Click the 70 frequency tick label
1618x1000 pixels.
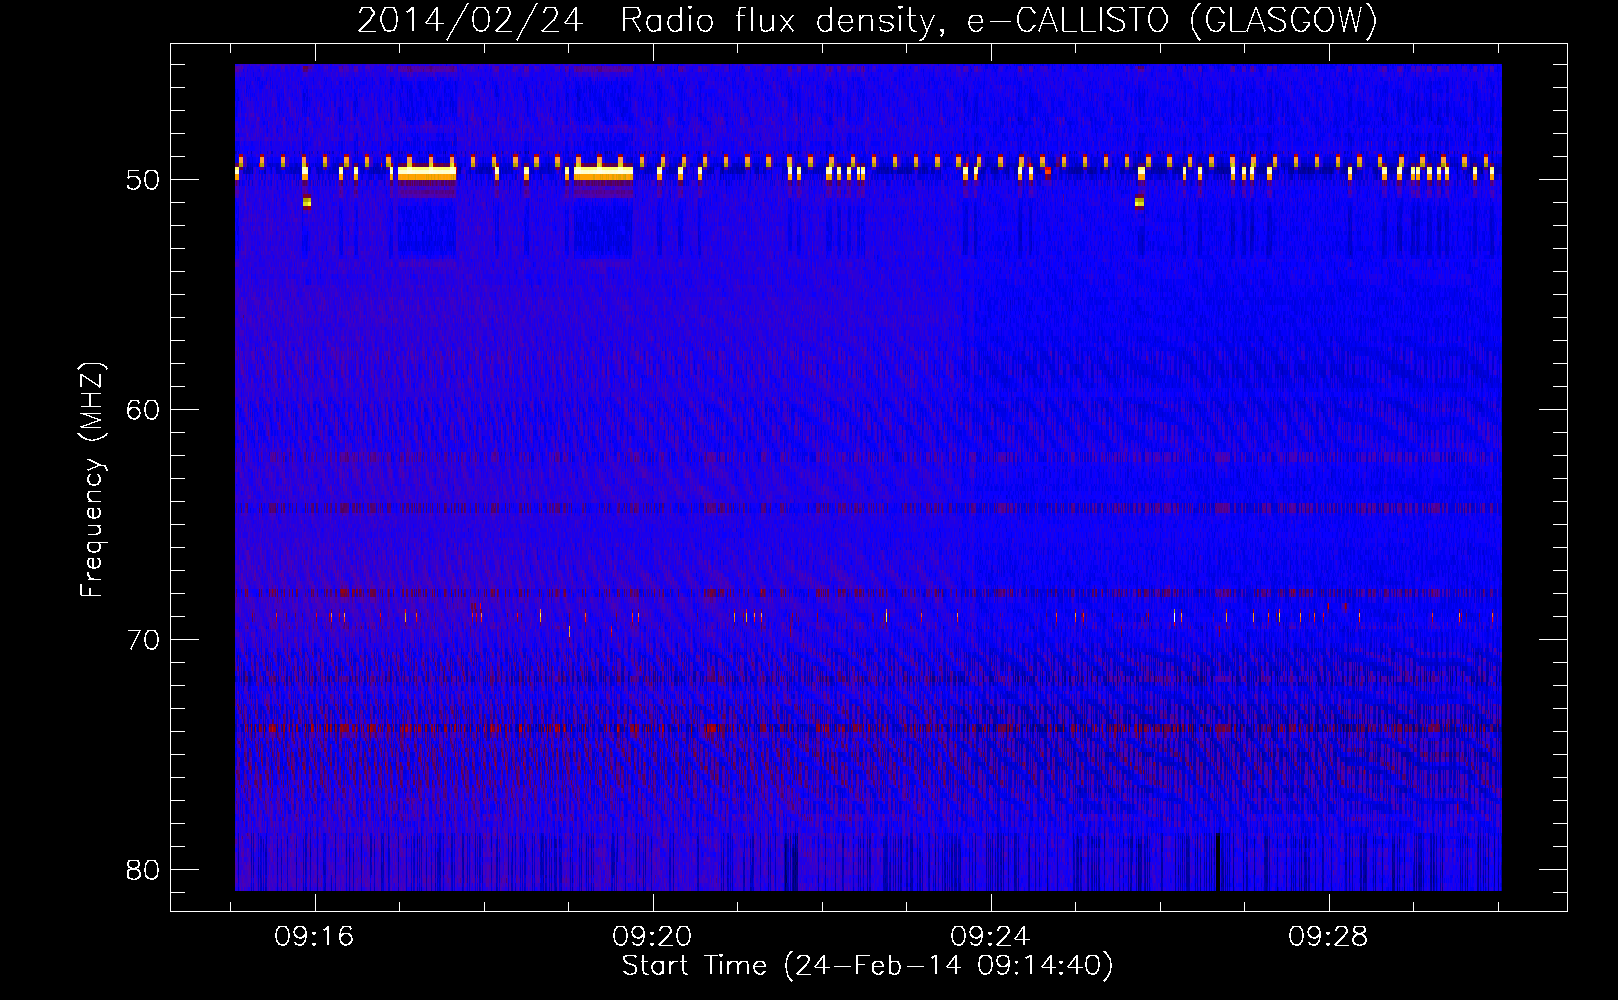(143, 640)
